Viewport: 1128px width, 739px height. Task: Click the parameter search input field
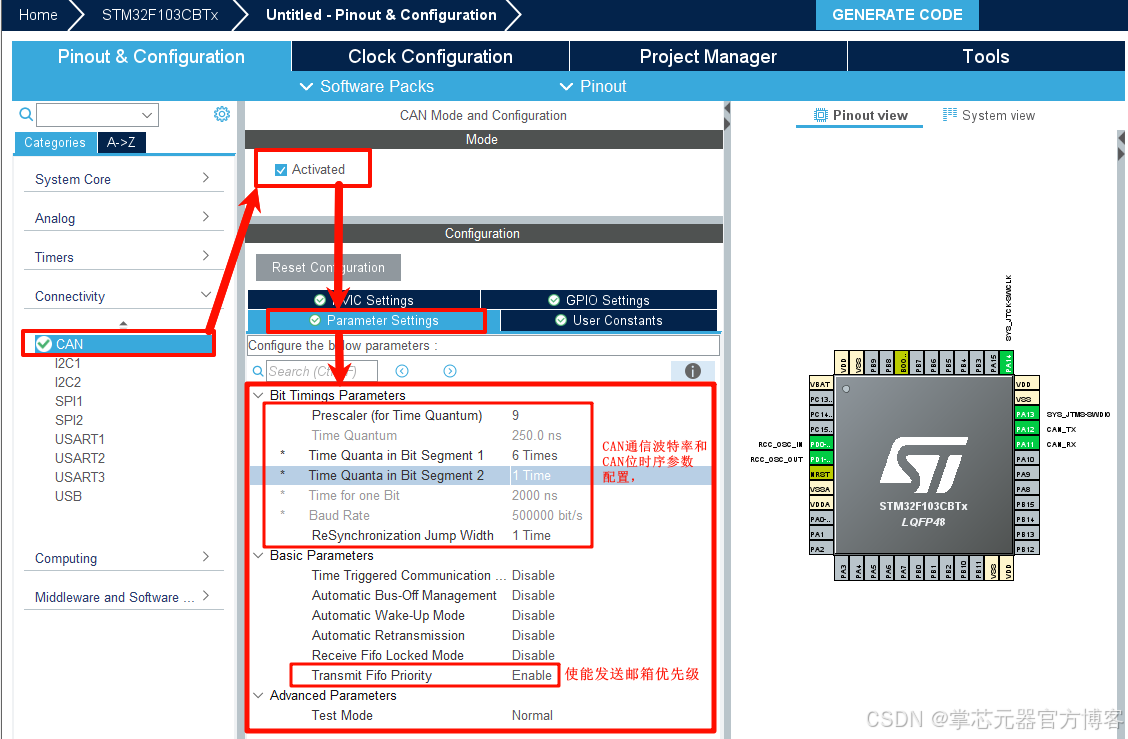tap(322, 371)
